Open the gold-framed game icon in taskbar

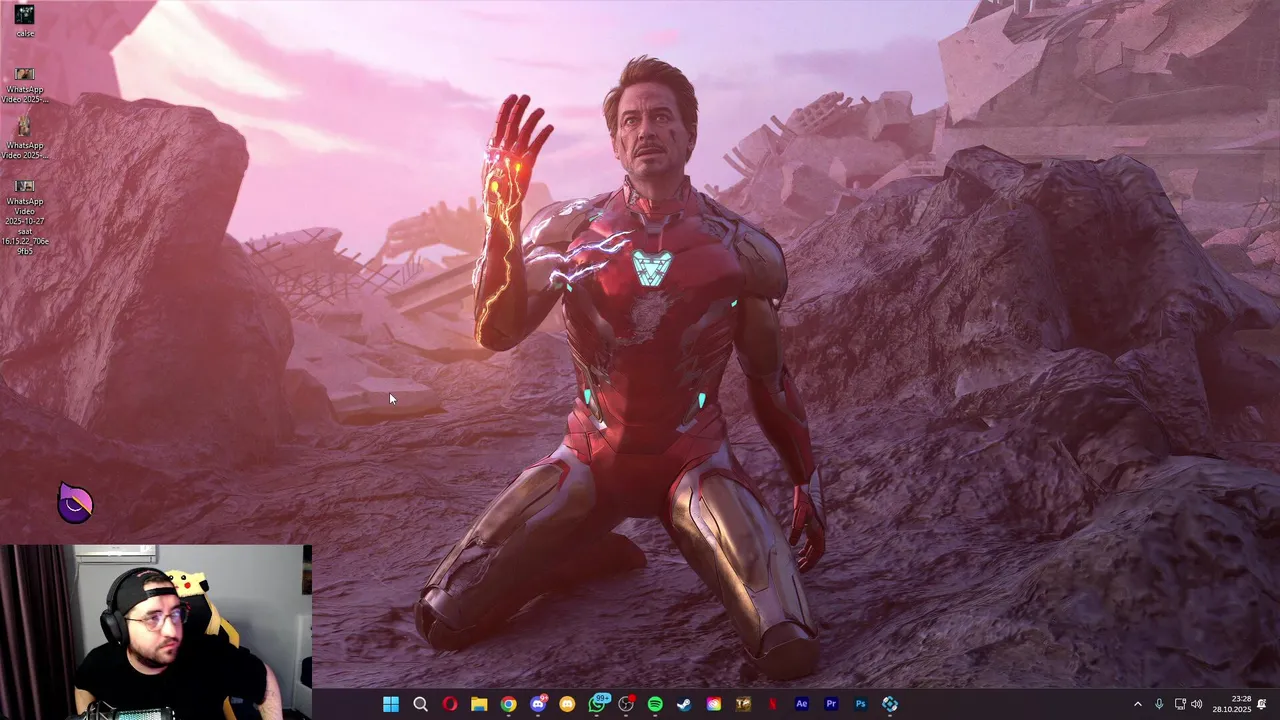pos(743,704)
